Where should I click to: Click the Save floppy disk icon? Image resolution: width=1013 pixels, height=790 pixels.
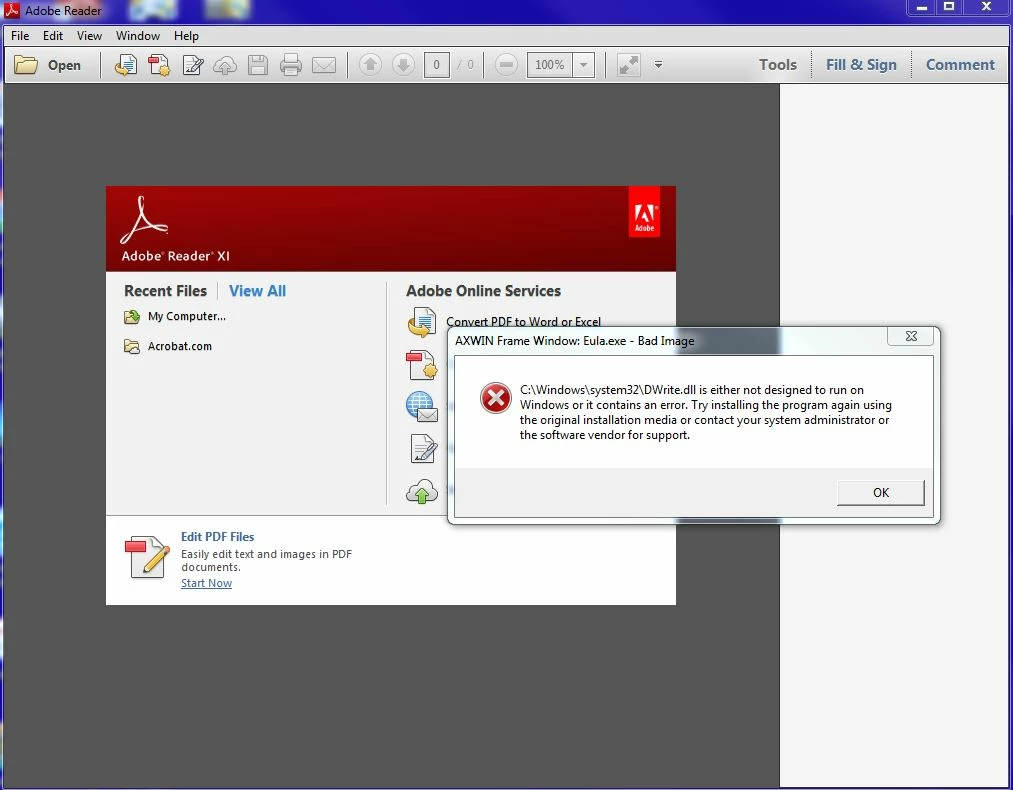click(258, 65)
